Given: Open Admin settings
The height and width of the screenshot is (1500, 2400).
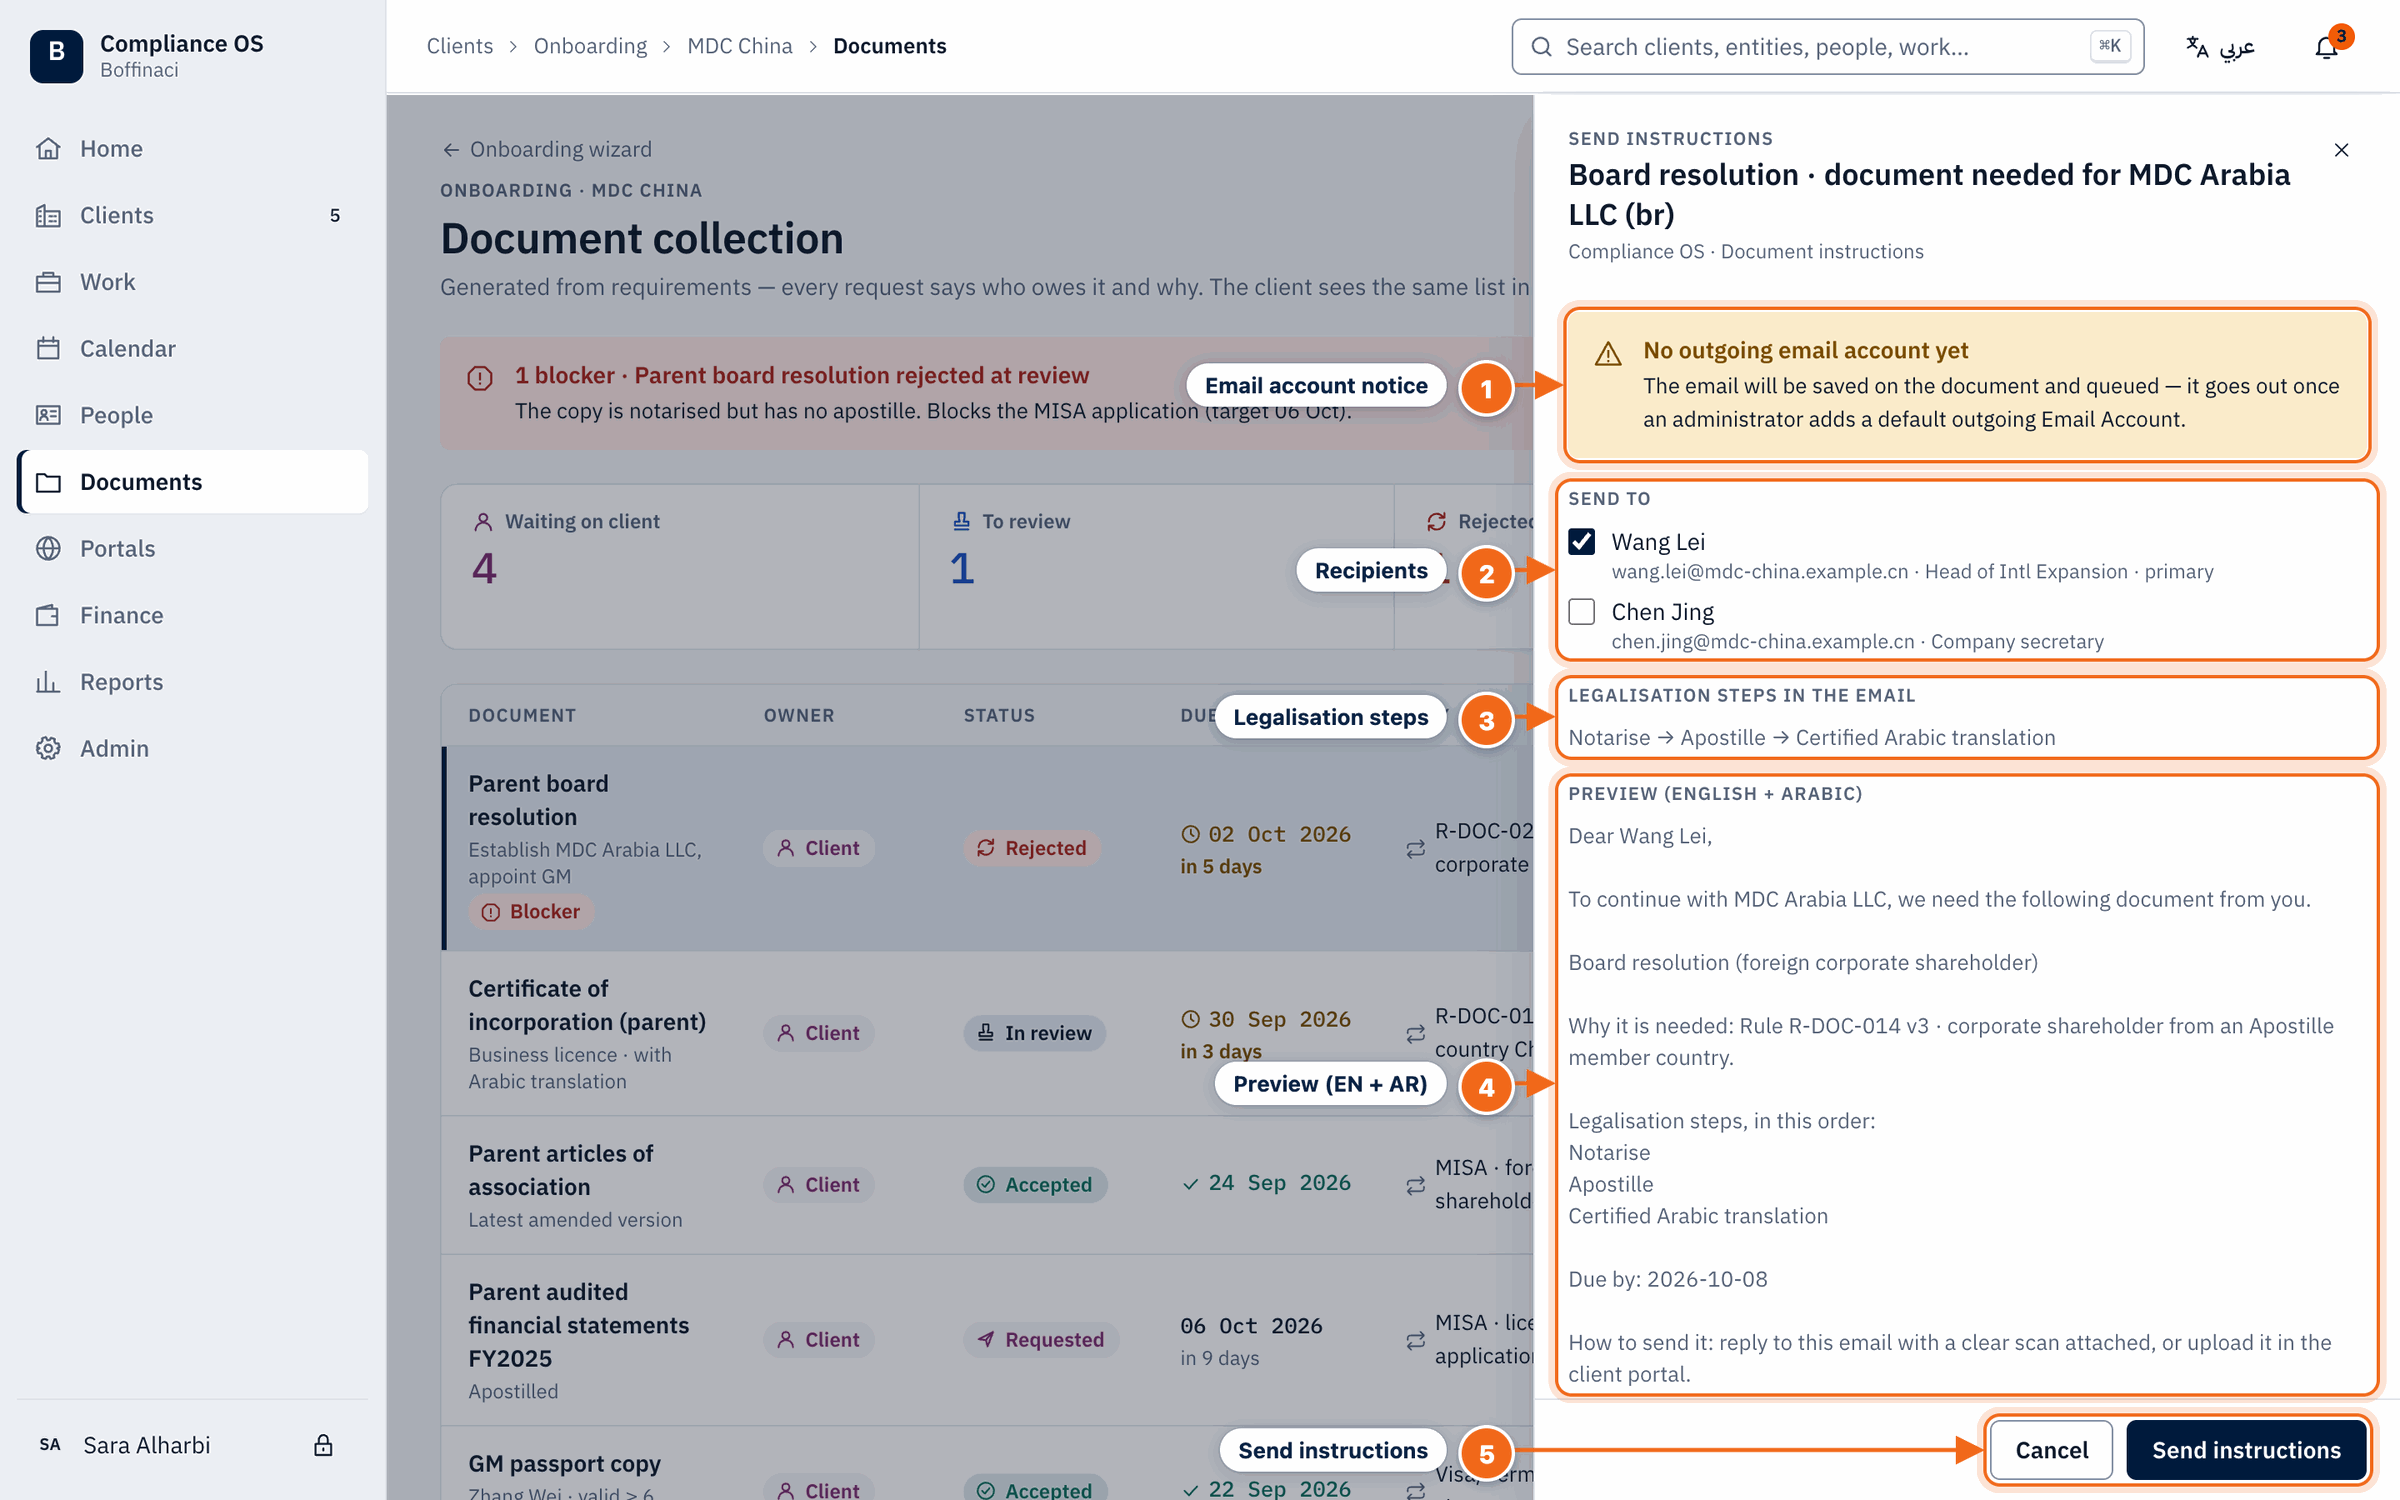Looking at the screenshot, I should pyautogui.click(x=192, y=749).
